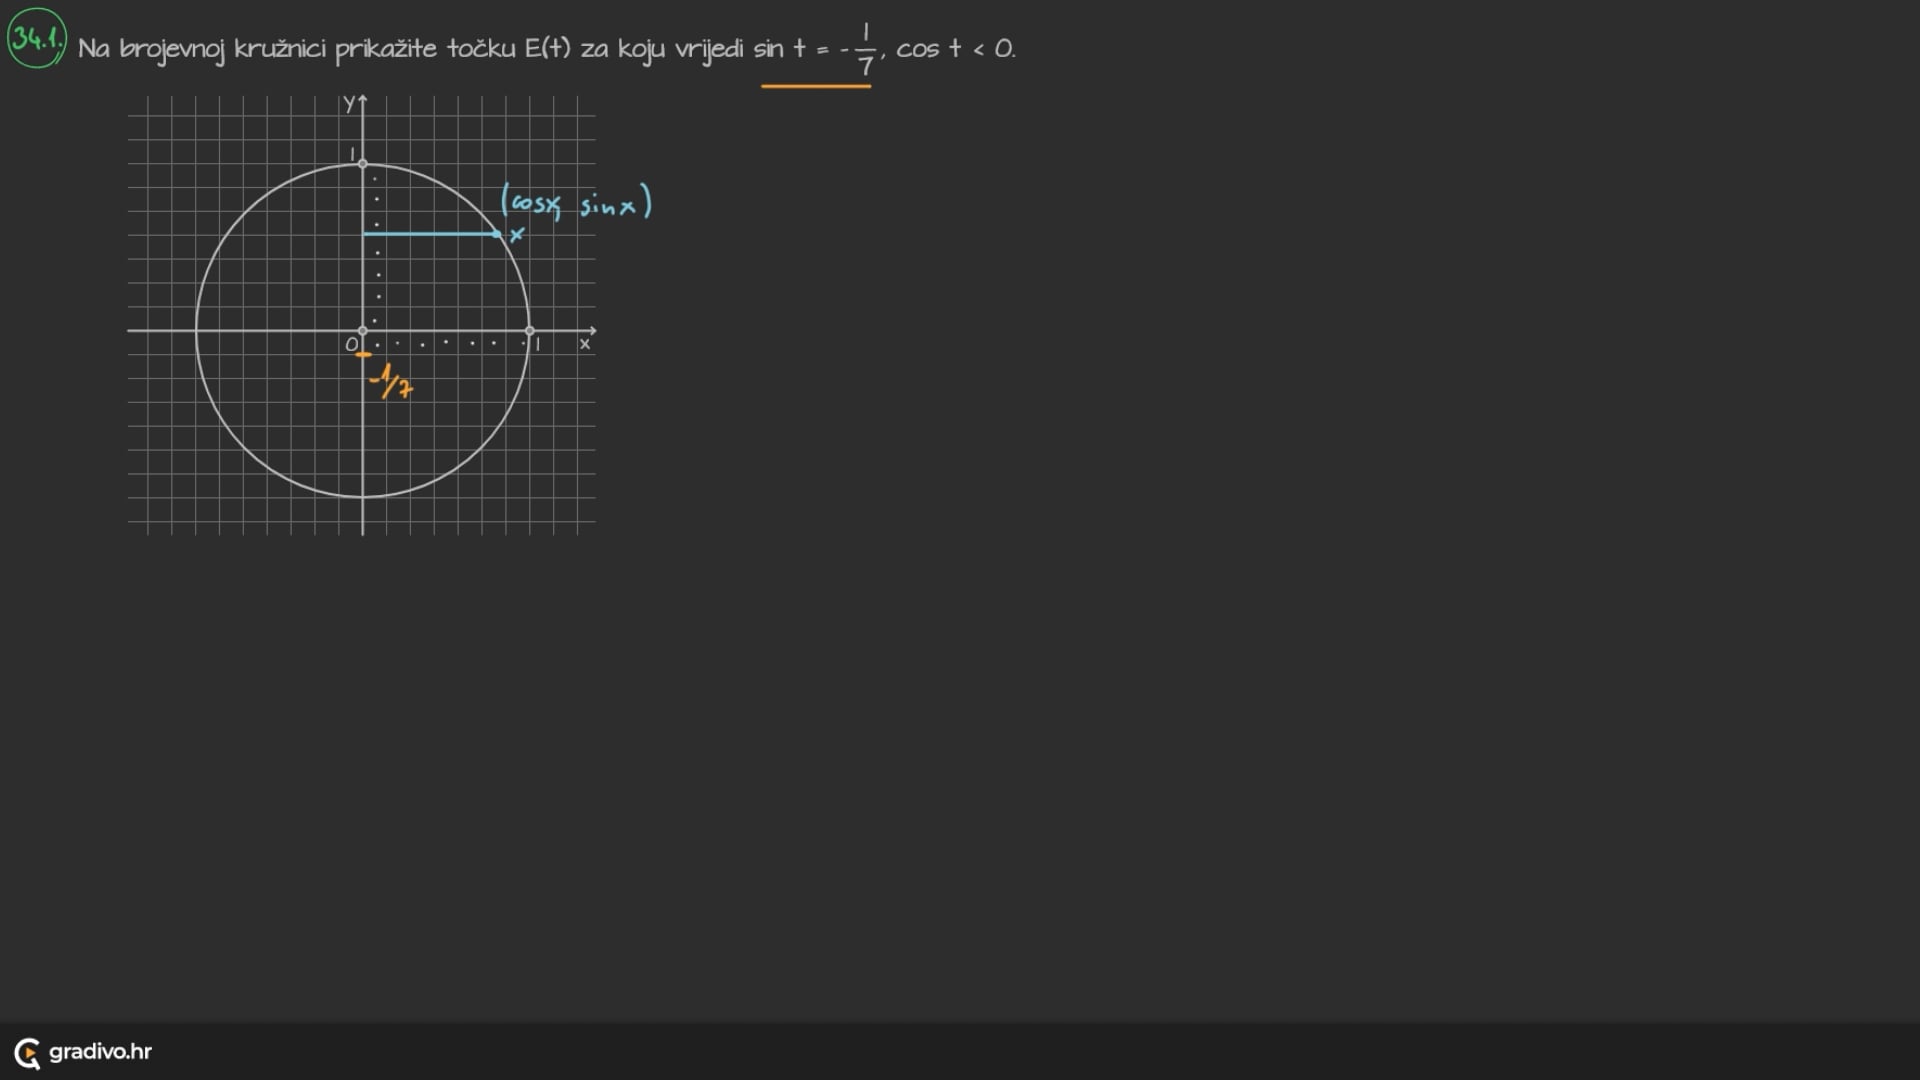Click the E(t) text in the problem
The height and width of the screenshot is (1080, 1920).
547,48
